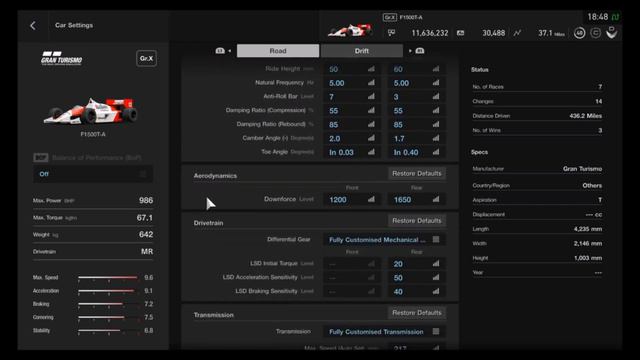
Task: Click the Stability performance bar
Action: [108, 331]
